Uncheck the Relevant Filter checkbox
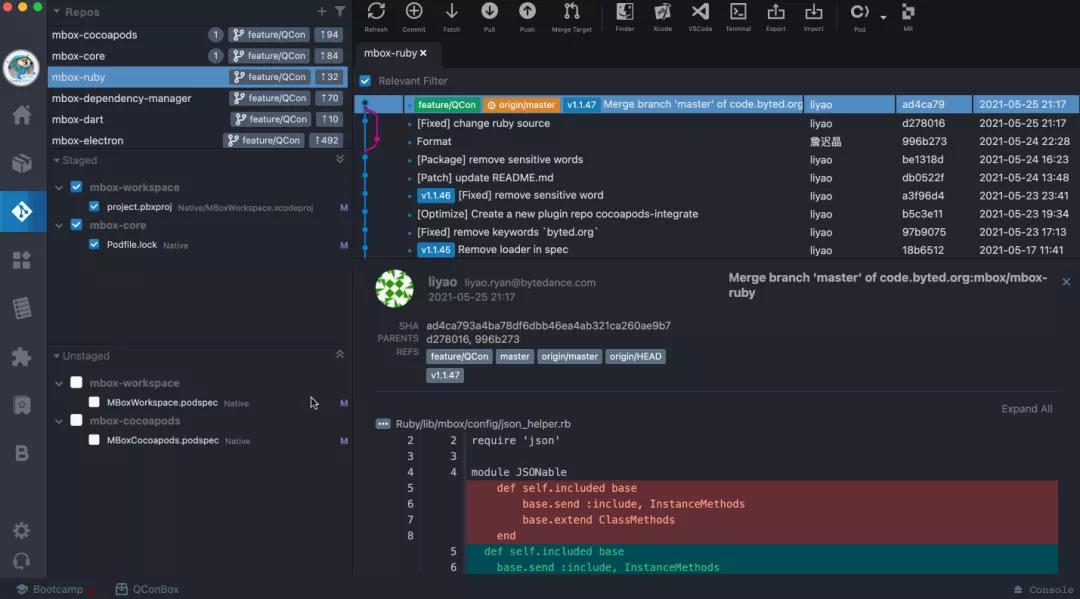The height and width of the screenshot is (599, 1080). pos(365,81)
